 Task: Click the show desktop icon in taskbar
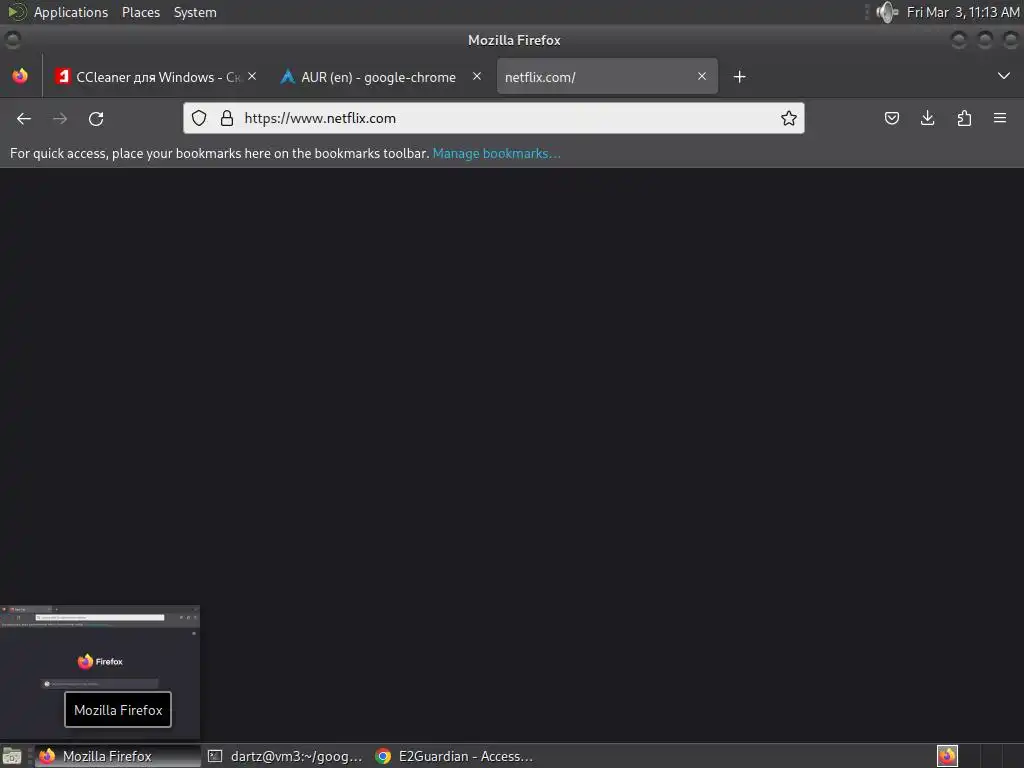12,756
